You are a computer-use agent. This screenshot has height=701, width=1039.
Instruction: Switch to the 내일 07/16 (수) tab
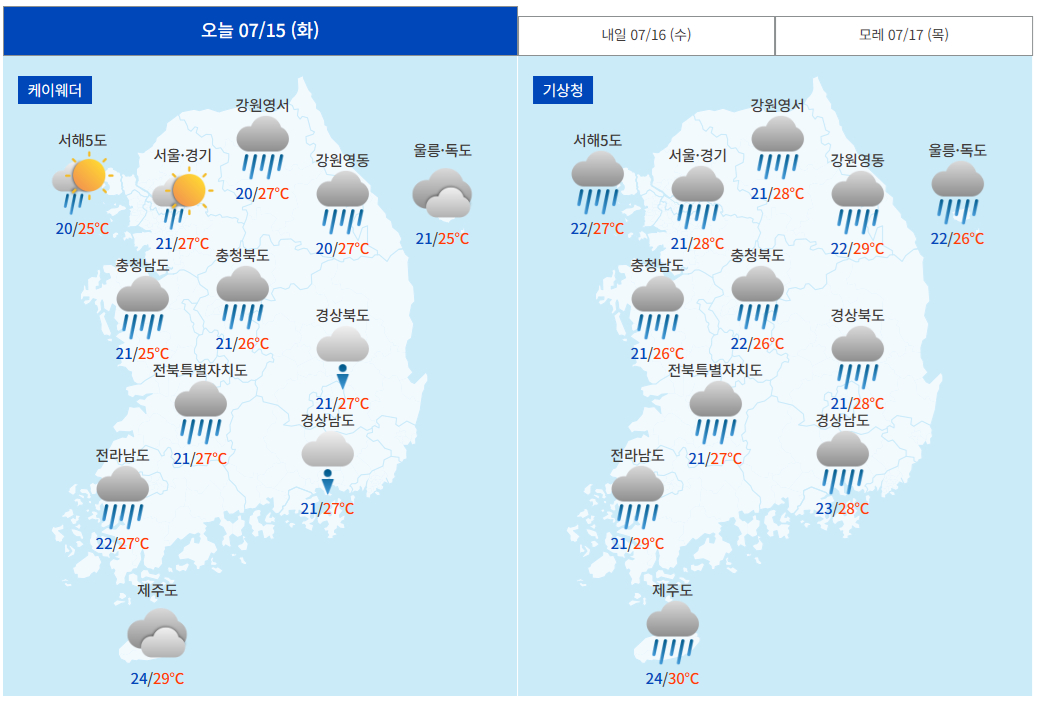point(646,35)
